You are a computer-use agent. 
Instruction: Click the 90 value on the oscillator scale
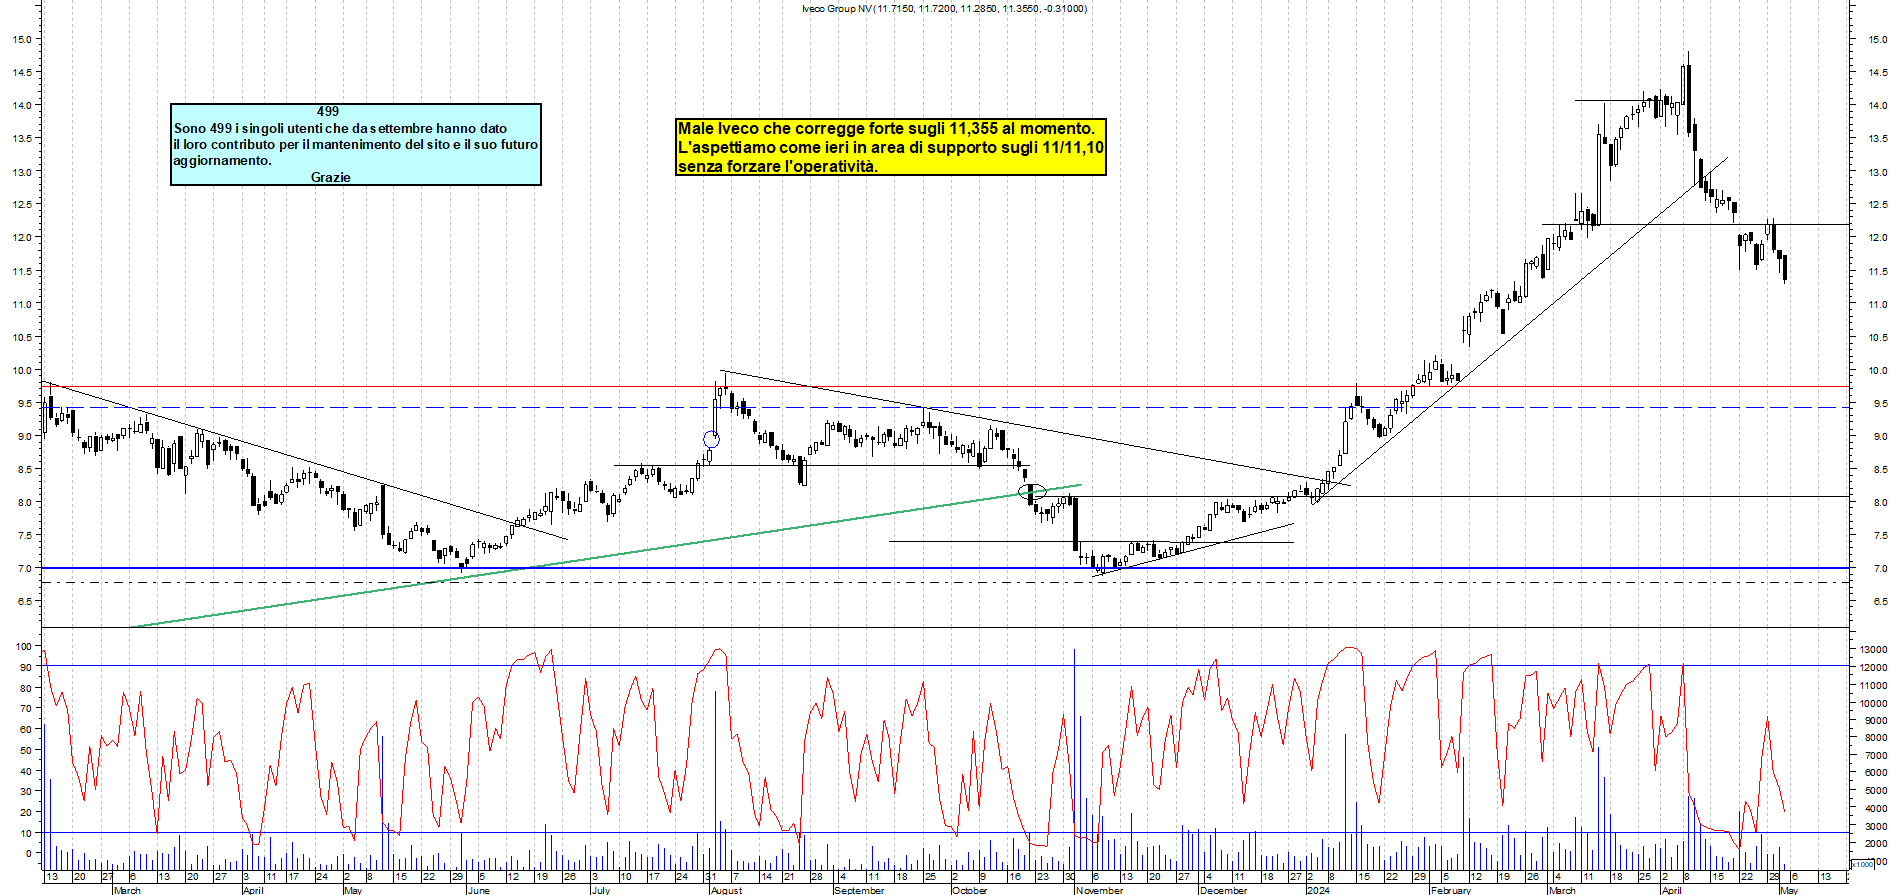[26, 668]
